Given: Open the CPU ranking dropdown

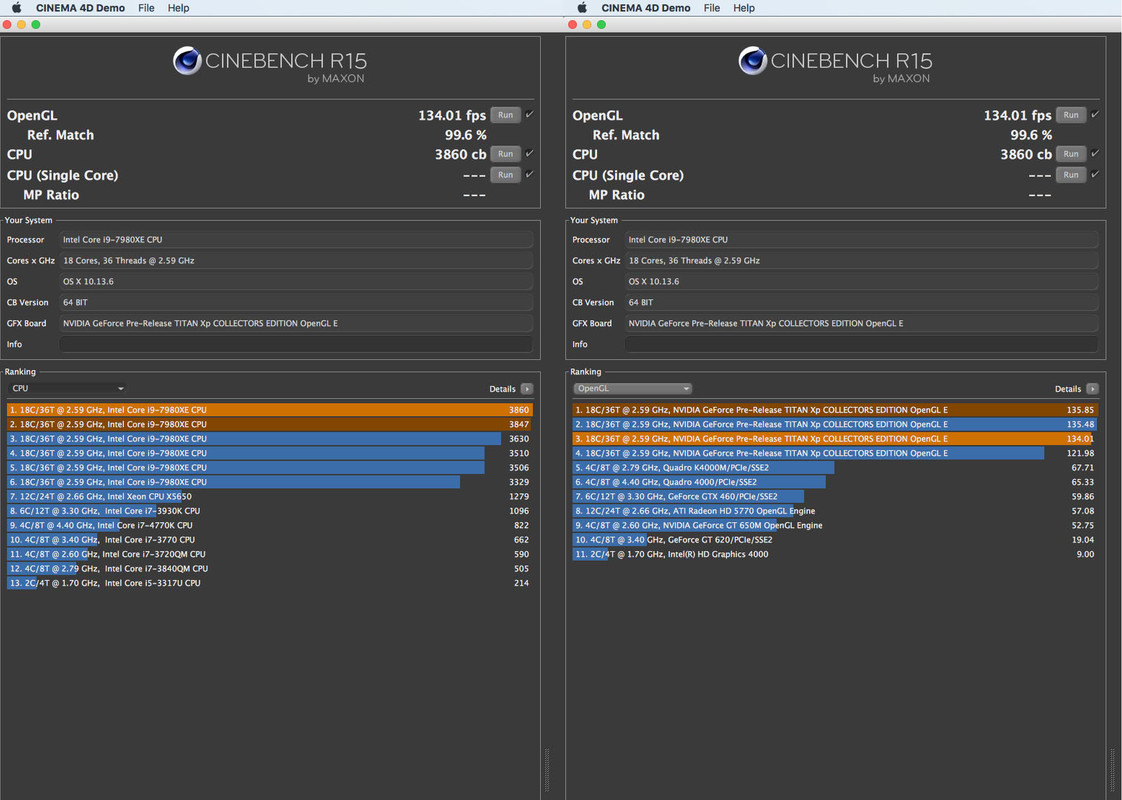Looking at the screenshot, I should (67, 389).
